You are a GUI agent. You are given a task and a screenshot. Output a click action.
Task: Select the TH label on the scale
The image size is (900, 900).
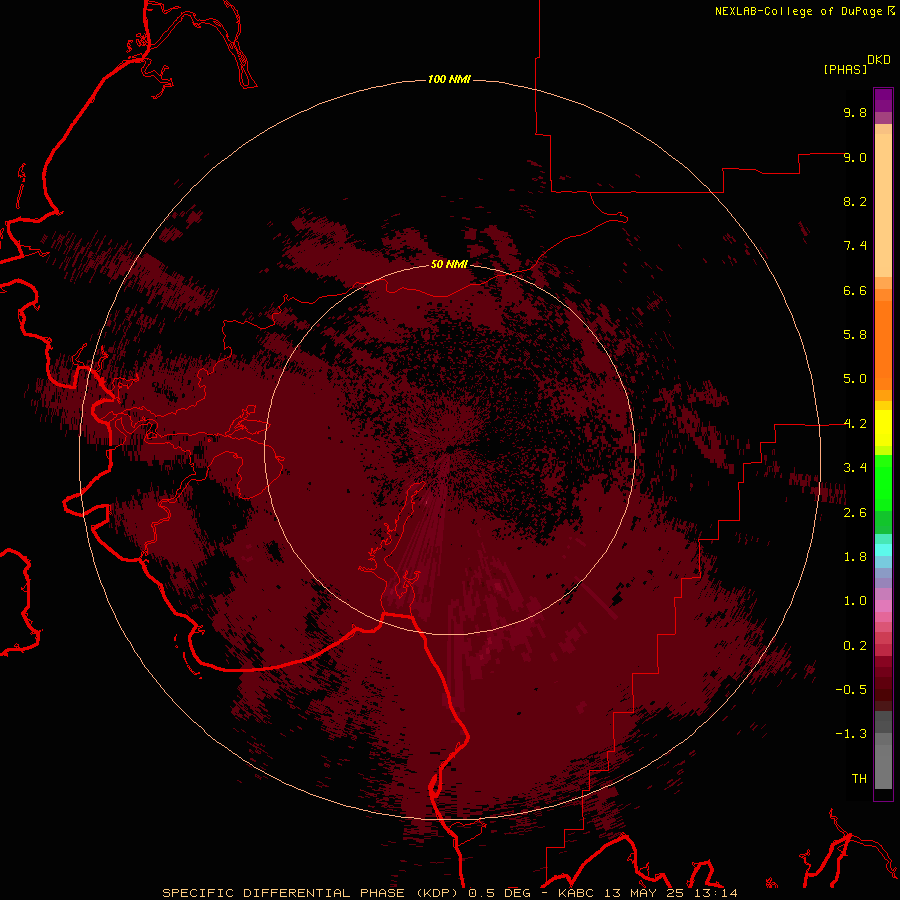click(x=859, y=779)
